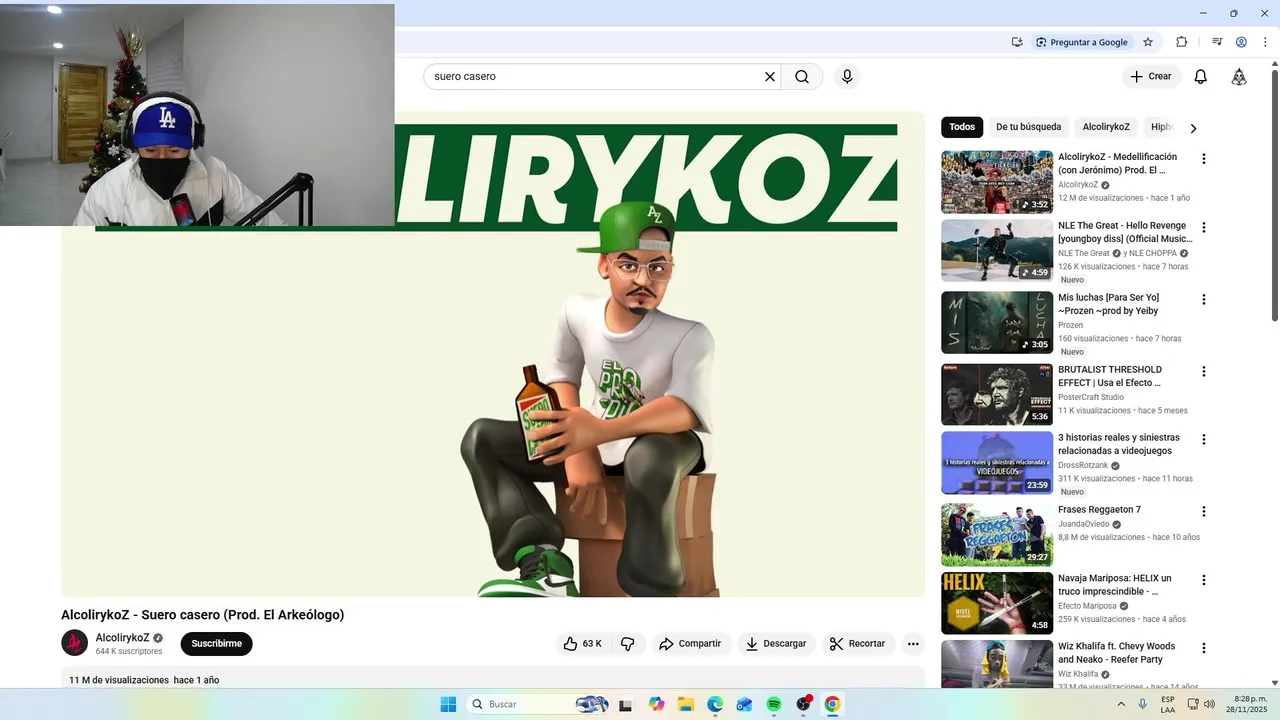
Task: Click the Crear button
Action: (1151, 76)
